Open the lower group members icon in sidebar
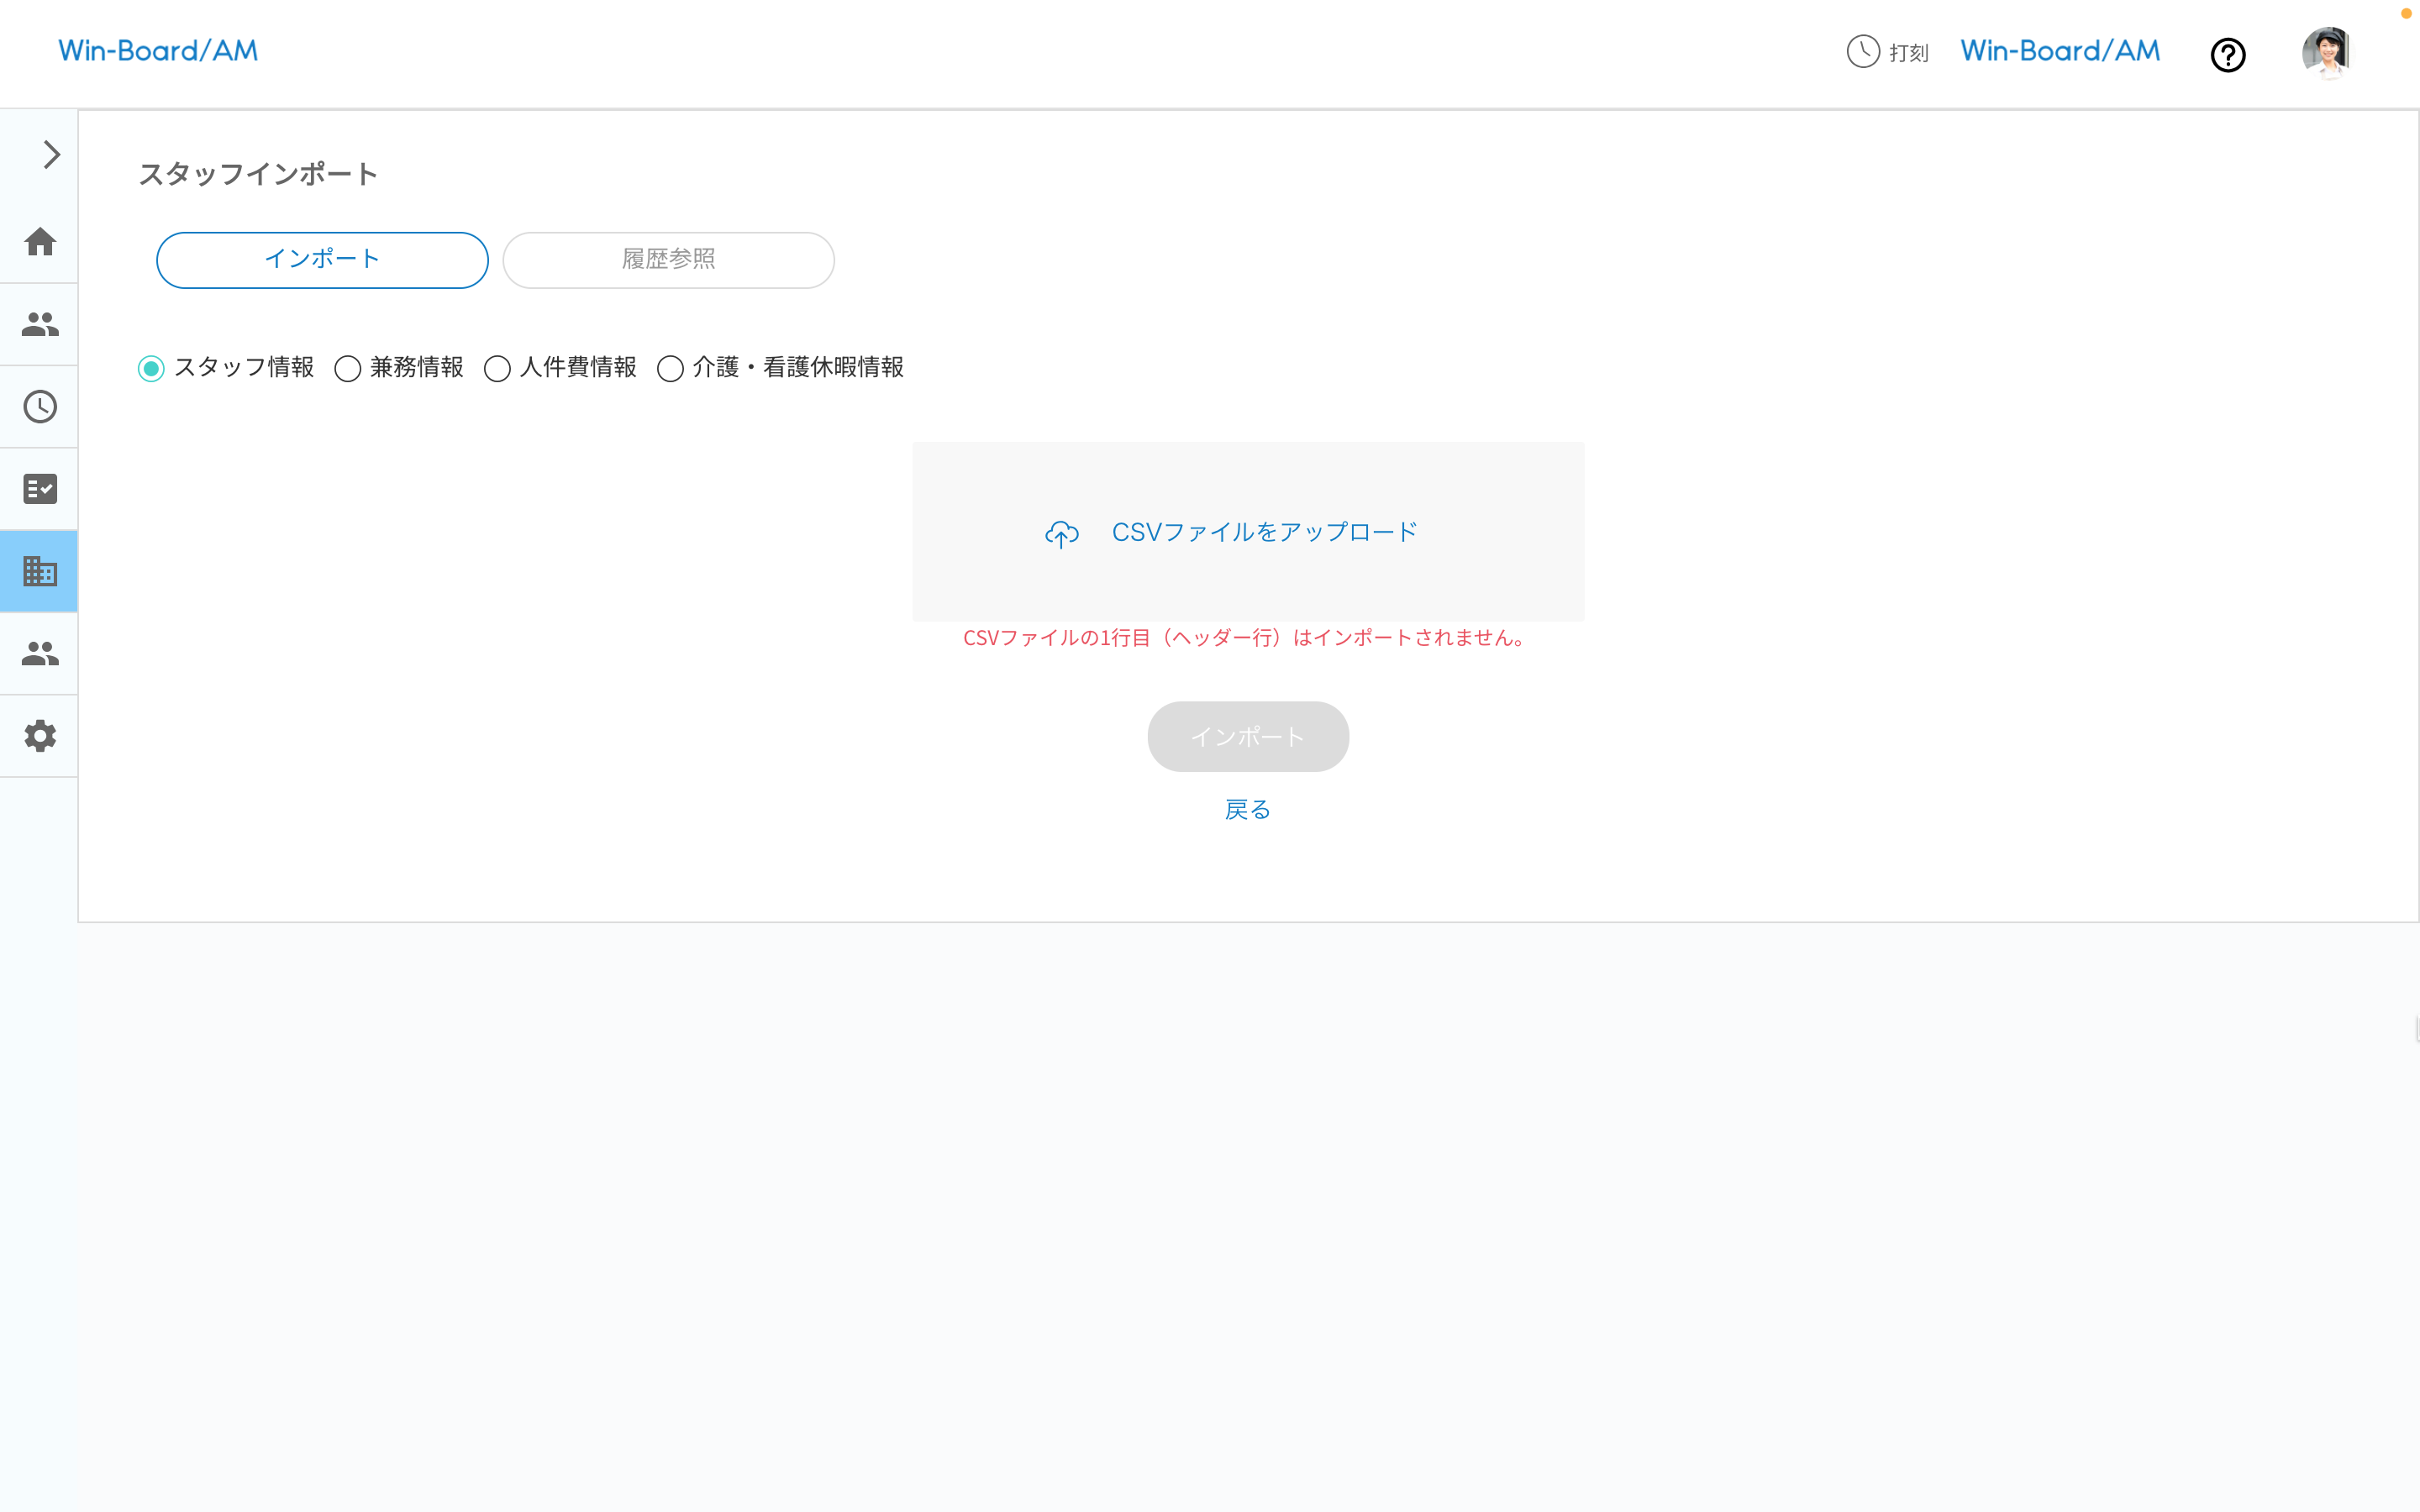Screen dimensions: 2420x1512 click(39, 653)
